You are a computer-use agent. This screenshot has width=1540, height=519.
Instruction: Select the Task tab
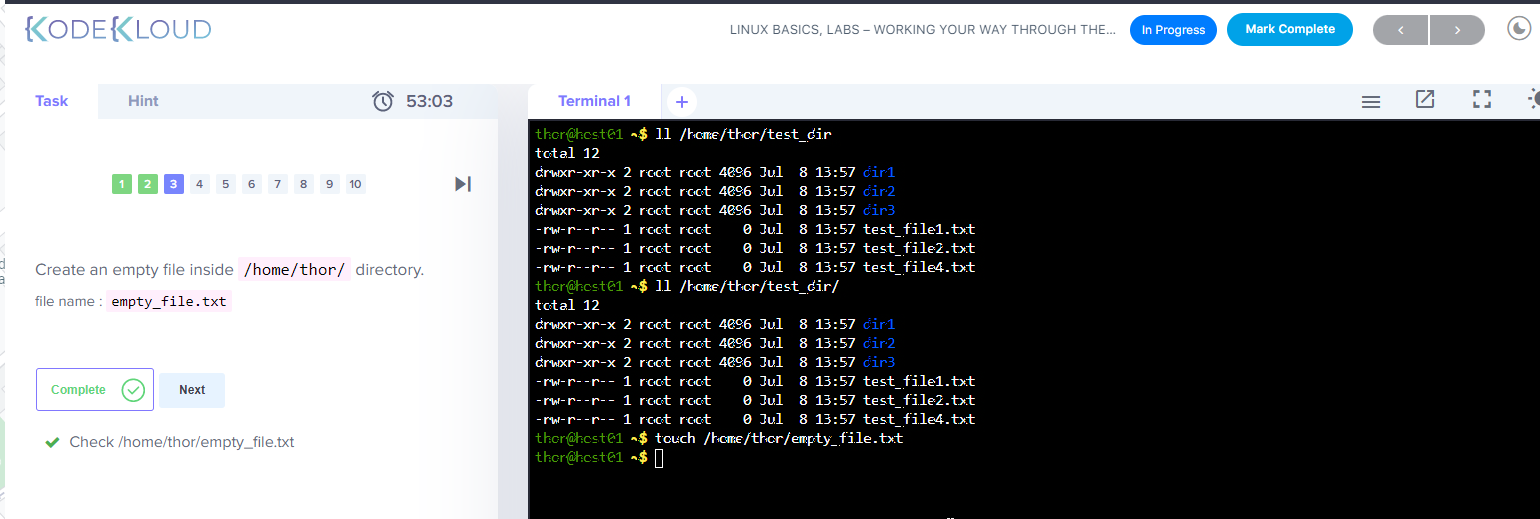pyautogui.click(x=52, y=101)
